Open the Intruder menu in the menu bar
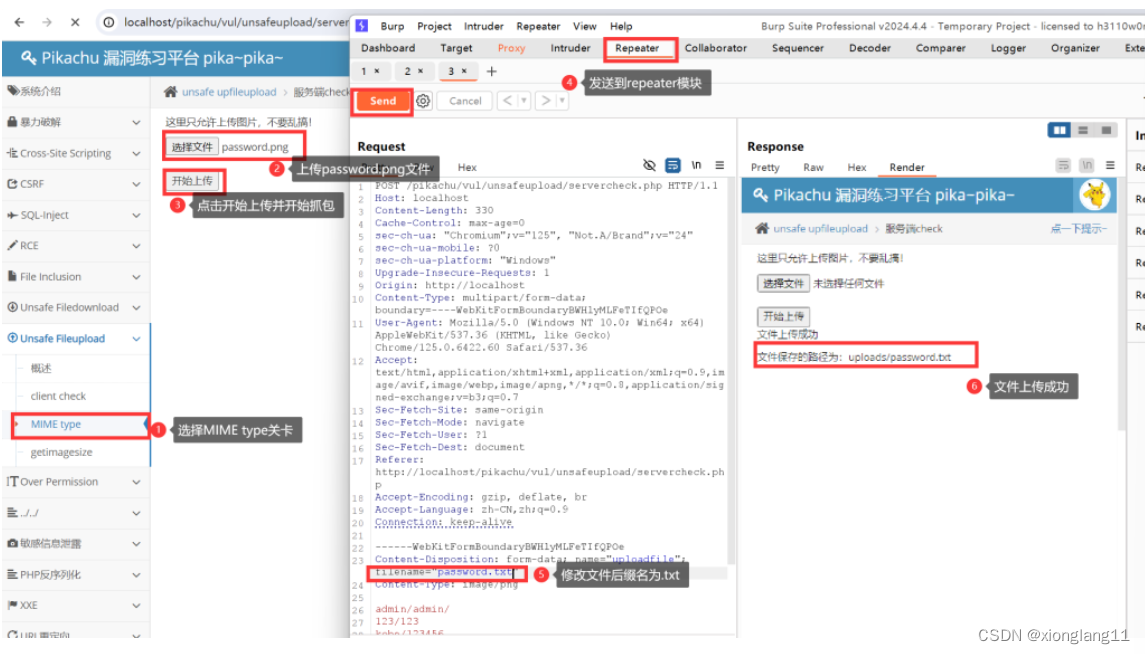1145x654 pixels. (483, 26)
